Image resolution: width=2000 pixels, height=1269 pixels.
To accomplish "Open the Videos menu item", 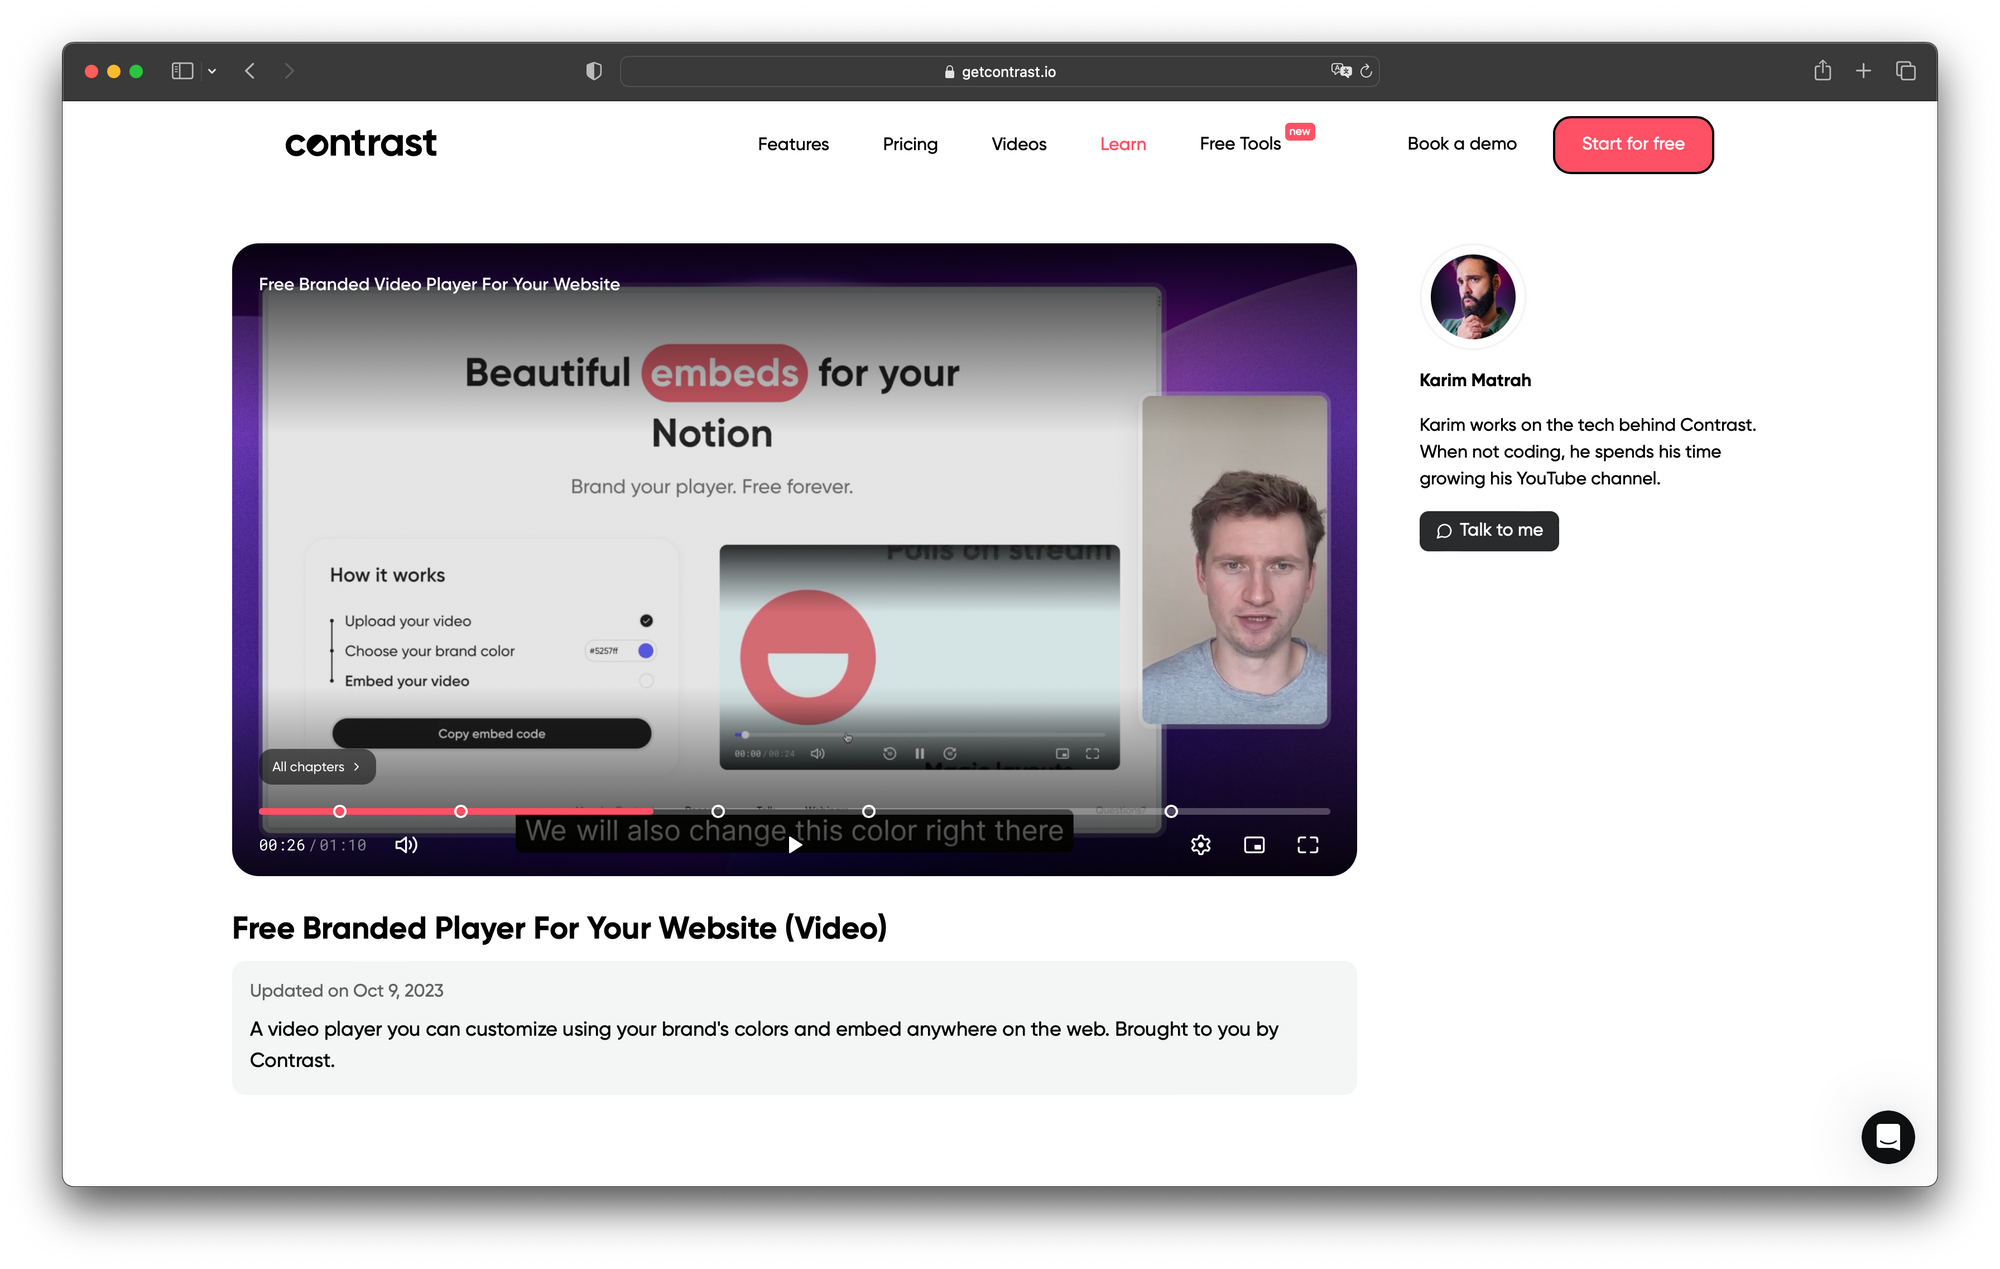I will point(1019,144).
